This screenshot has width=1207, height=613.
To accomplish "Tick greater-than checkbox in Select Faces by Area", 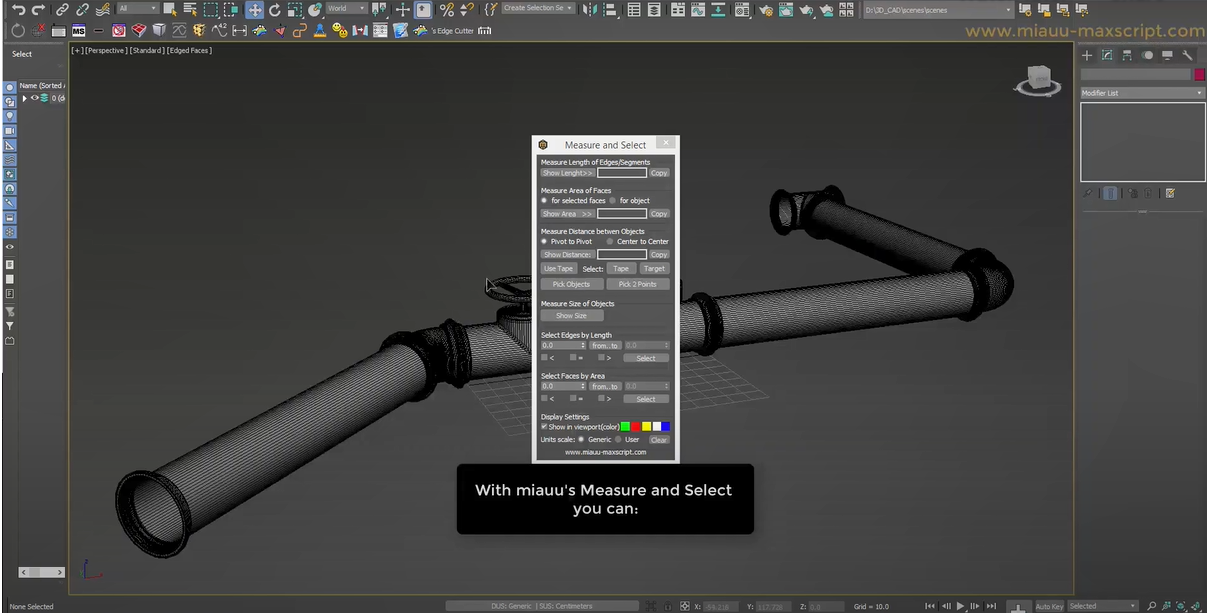I will [x=601, y=399].
